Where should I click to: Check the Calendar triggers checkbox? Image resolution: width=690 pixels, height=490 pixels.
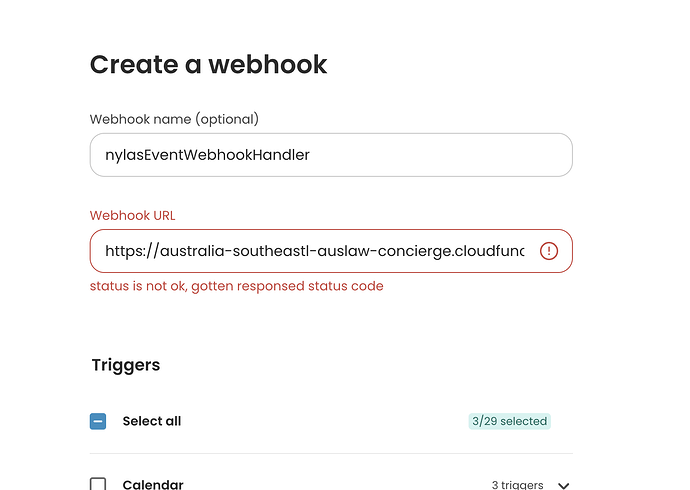click(x=98, y=484)
